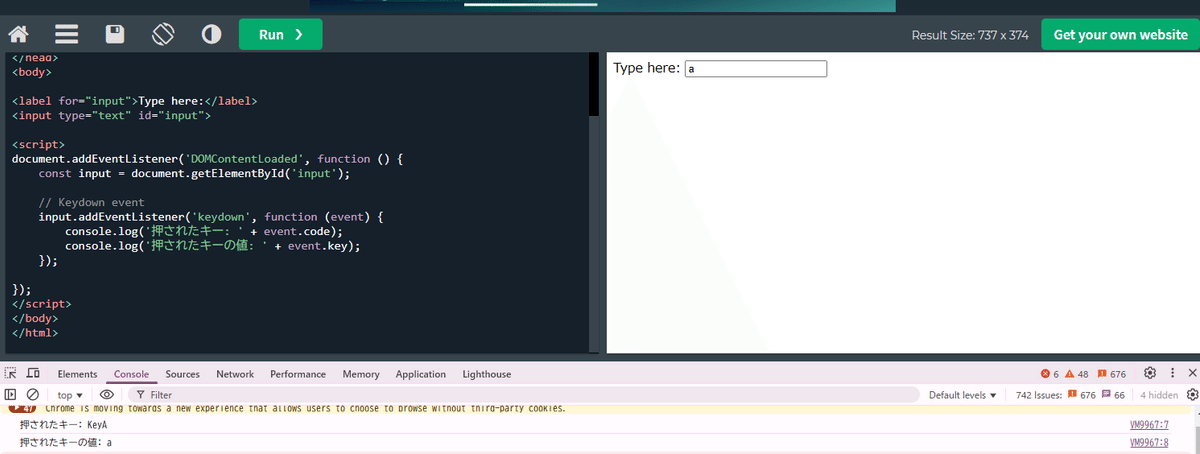Open the top context dropdown

pyautogui.click(x=70, y=395)
